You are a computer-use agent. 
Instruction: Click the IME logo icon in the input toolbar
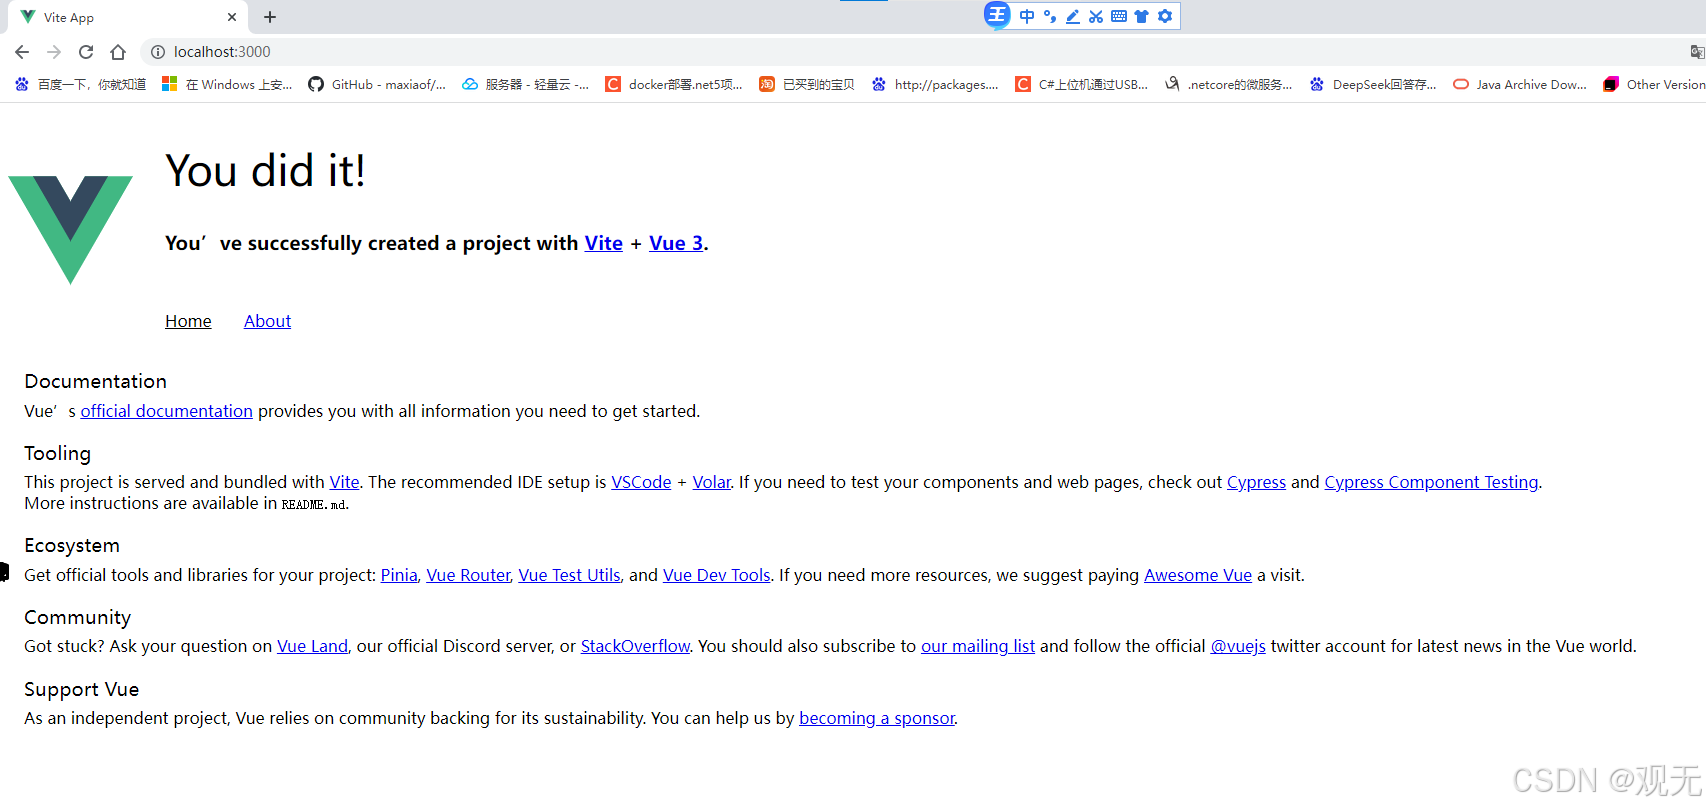pyautogui.click(x=997, y=15)
